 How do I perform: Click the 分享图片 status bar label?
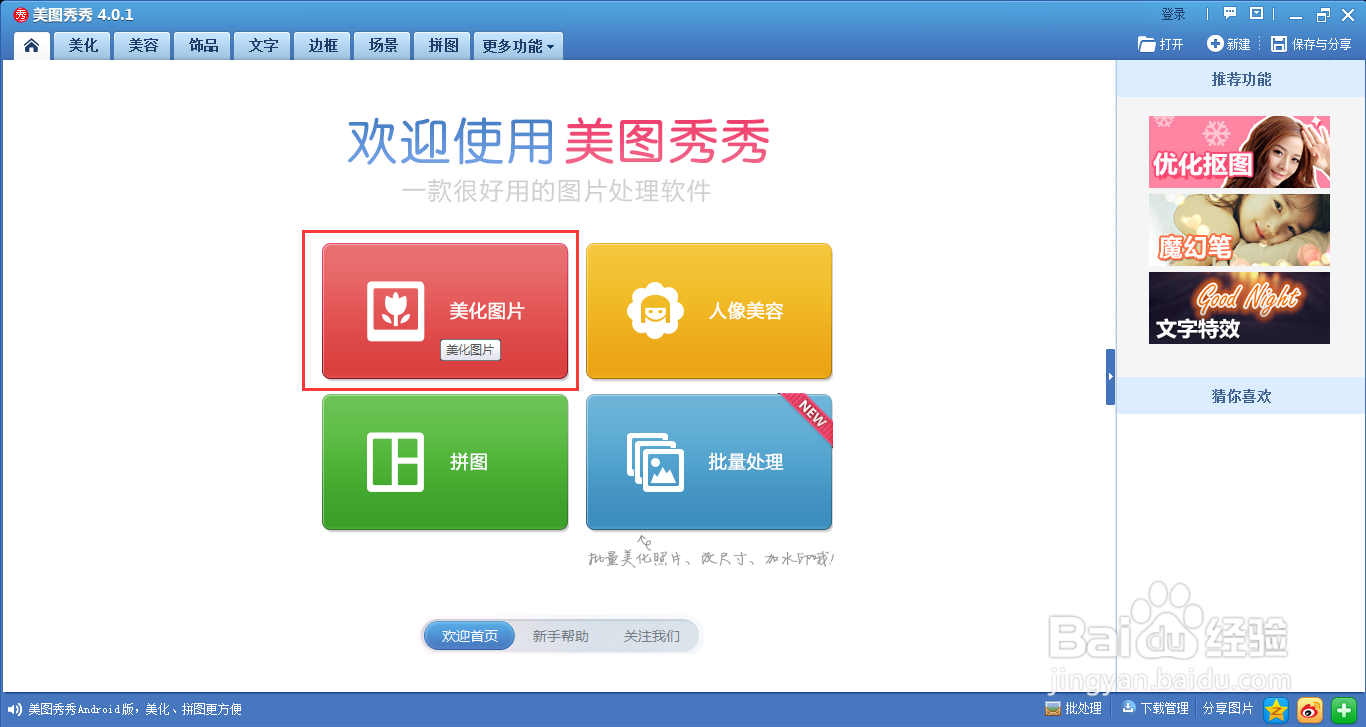point(1227,708)
